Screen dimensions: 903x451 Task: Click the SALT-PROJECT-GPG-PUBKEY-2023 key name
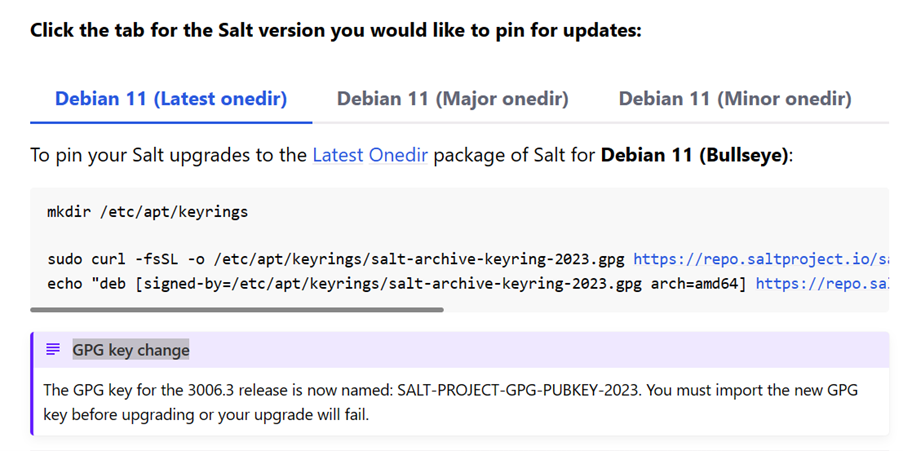click(x=535, y=390)
